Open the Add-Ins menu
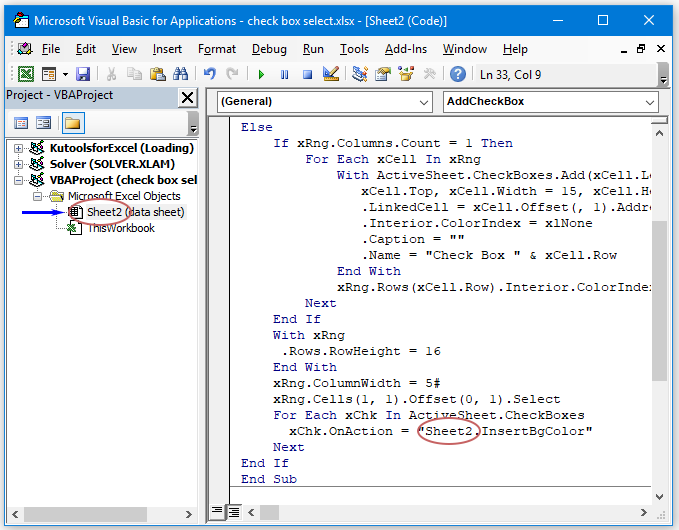This screenshot has width=679, height=530. [406, 49]
